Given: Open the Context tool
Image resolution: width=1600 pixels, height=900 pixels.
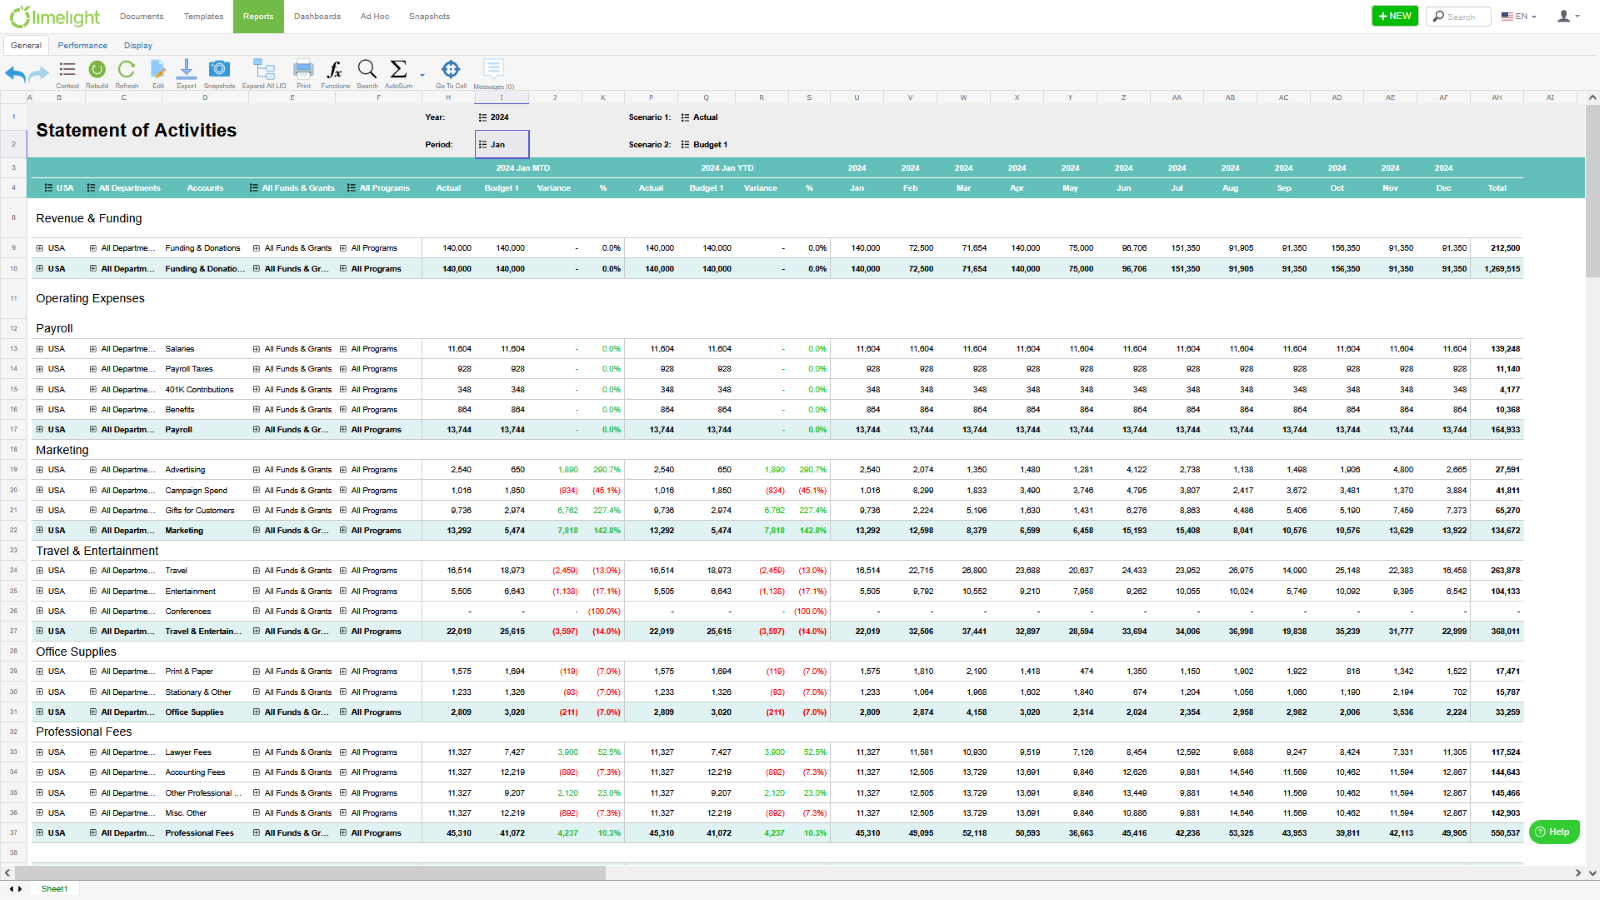Looking at the screenshot, I should tap(67, 73).
